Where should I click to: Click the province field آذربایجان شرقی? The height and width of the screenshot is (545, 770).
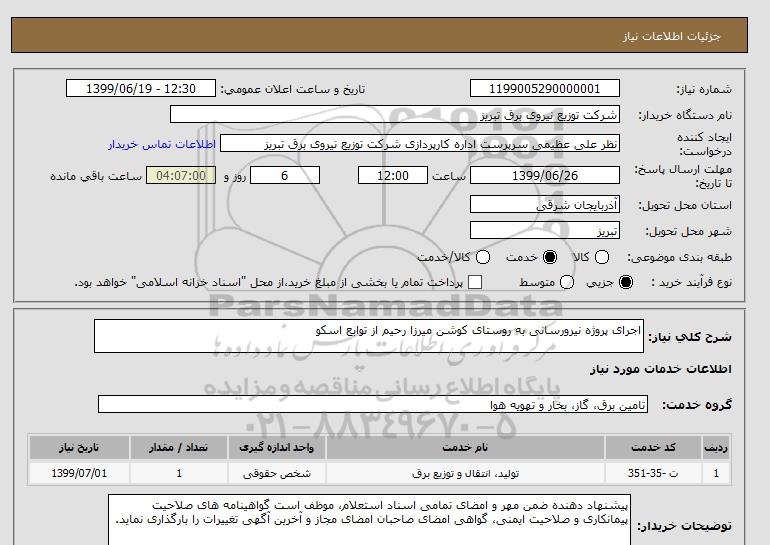tap(545, 204)
